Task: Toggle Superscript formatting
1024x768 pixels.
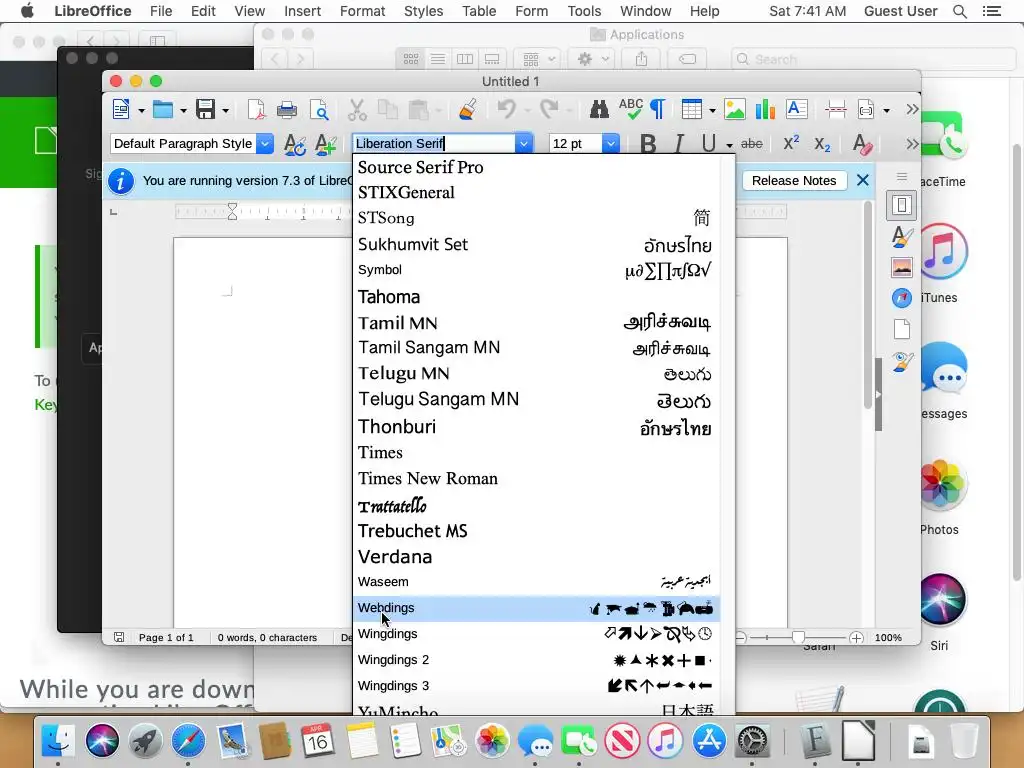Action: (x=791, y=143)
